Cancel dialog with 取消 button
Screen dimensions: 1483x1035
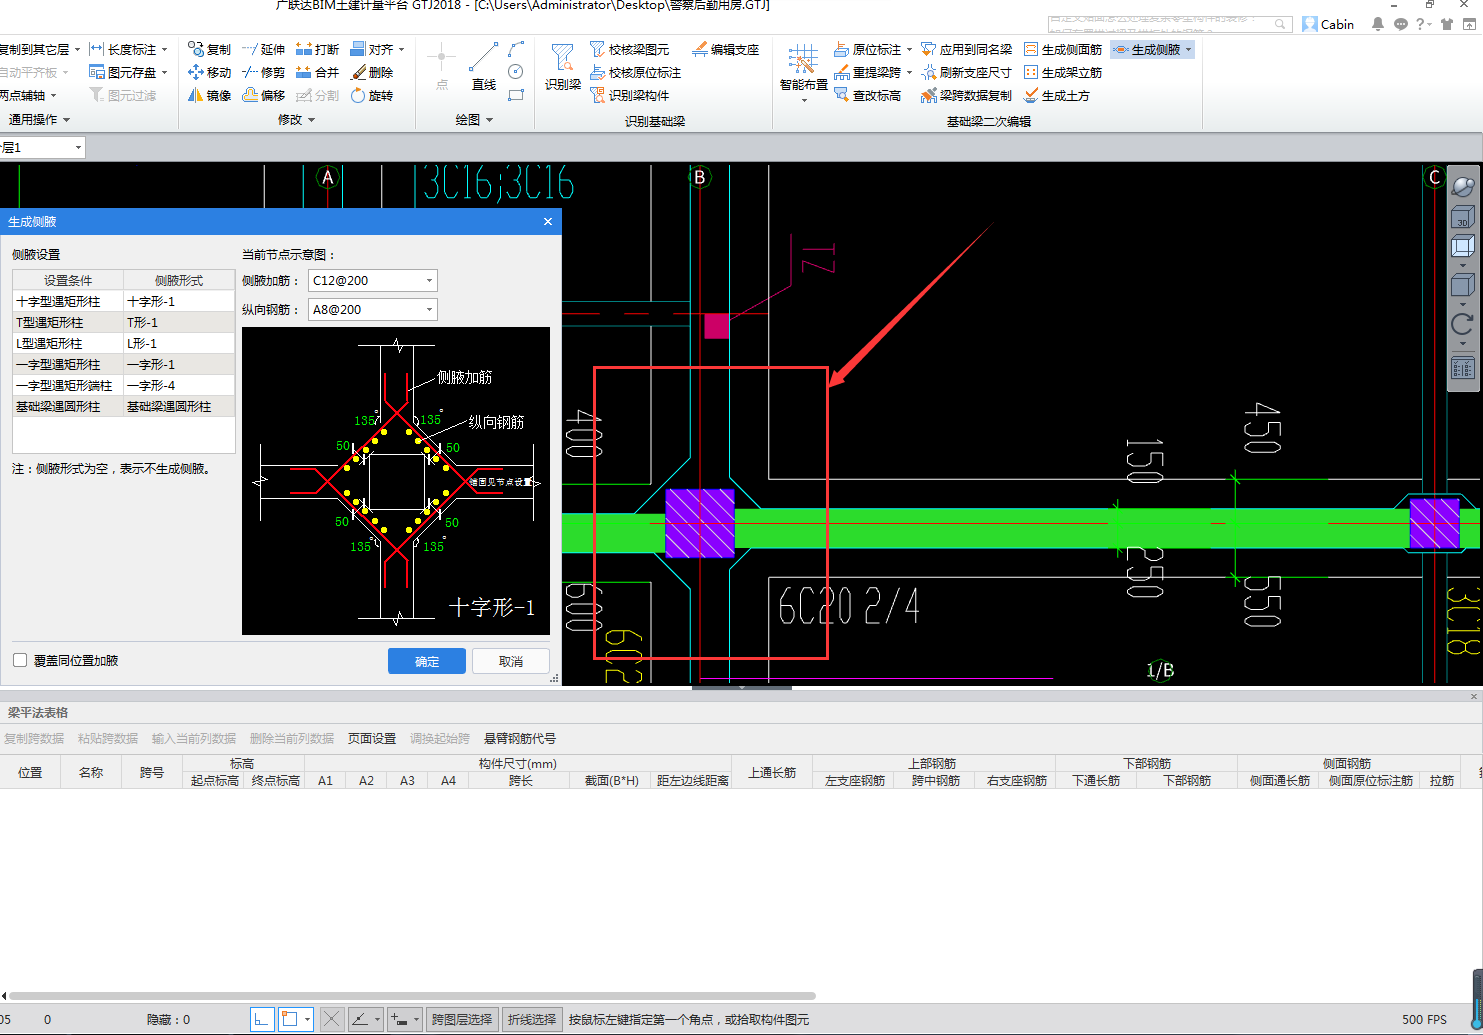[x=511, y=661]
